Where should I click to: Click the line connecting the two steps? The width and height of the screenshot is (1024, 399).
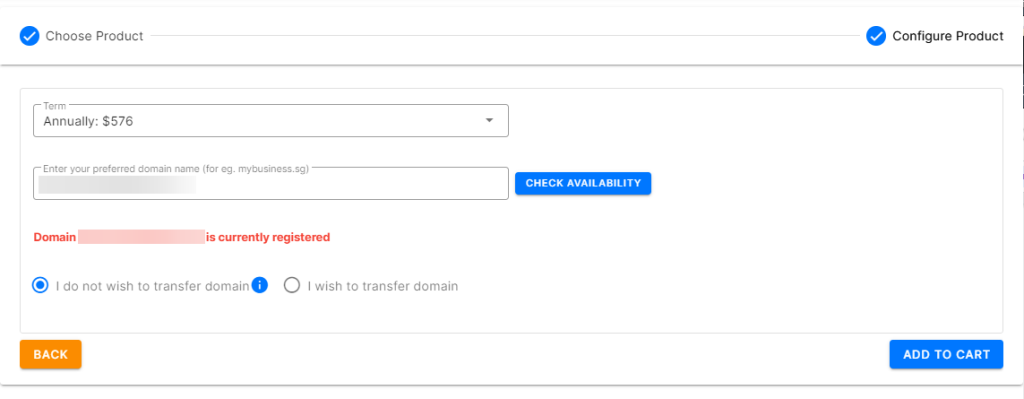505,36
